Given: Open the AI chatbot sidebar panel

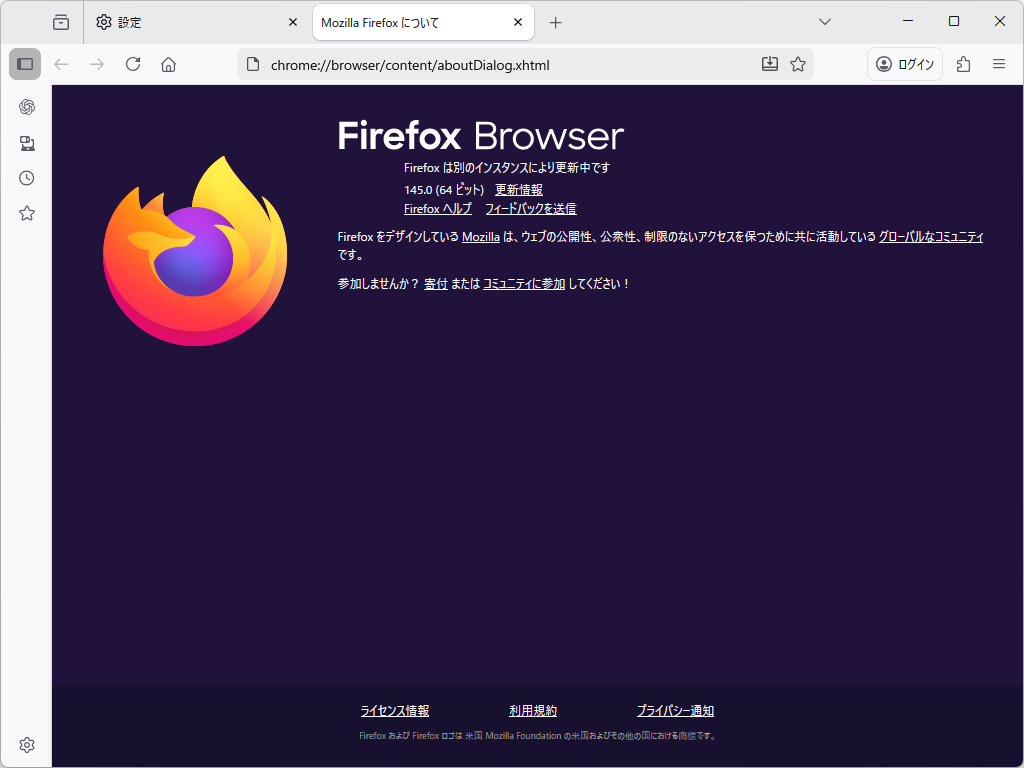Looking at the screenshot, I should 26,107.
